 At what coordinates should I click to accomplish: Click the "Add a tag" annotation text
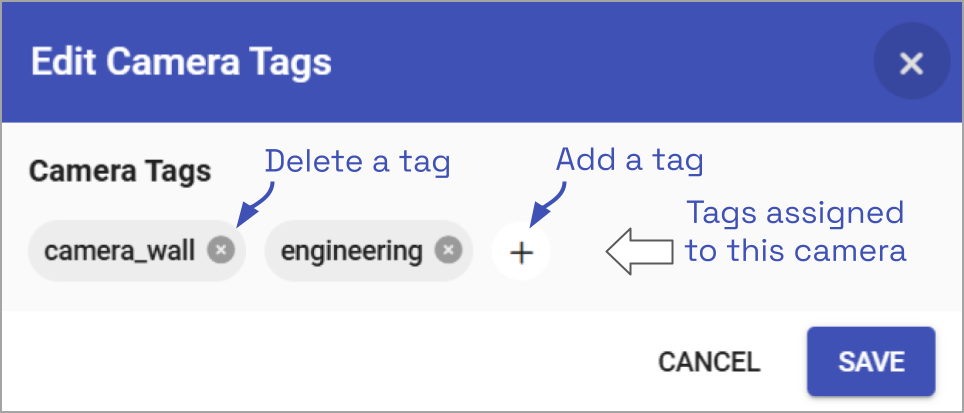coord(629,159)
